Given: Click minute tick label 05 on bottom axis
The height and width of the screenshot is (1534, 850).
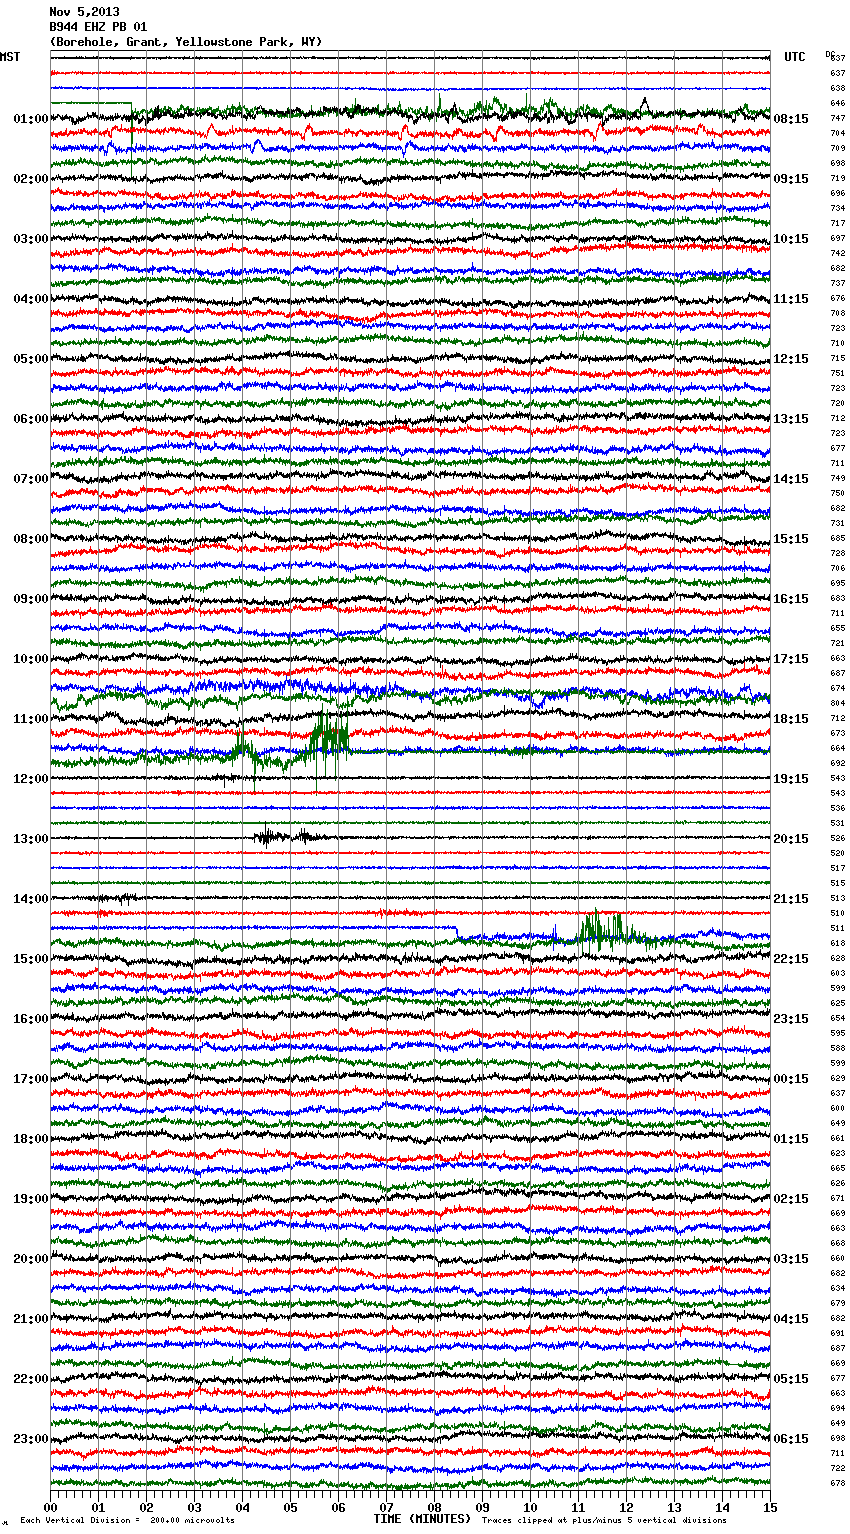Looking at the screenshot, I should point(290,1507).
